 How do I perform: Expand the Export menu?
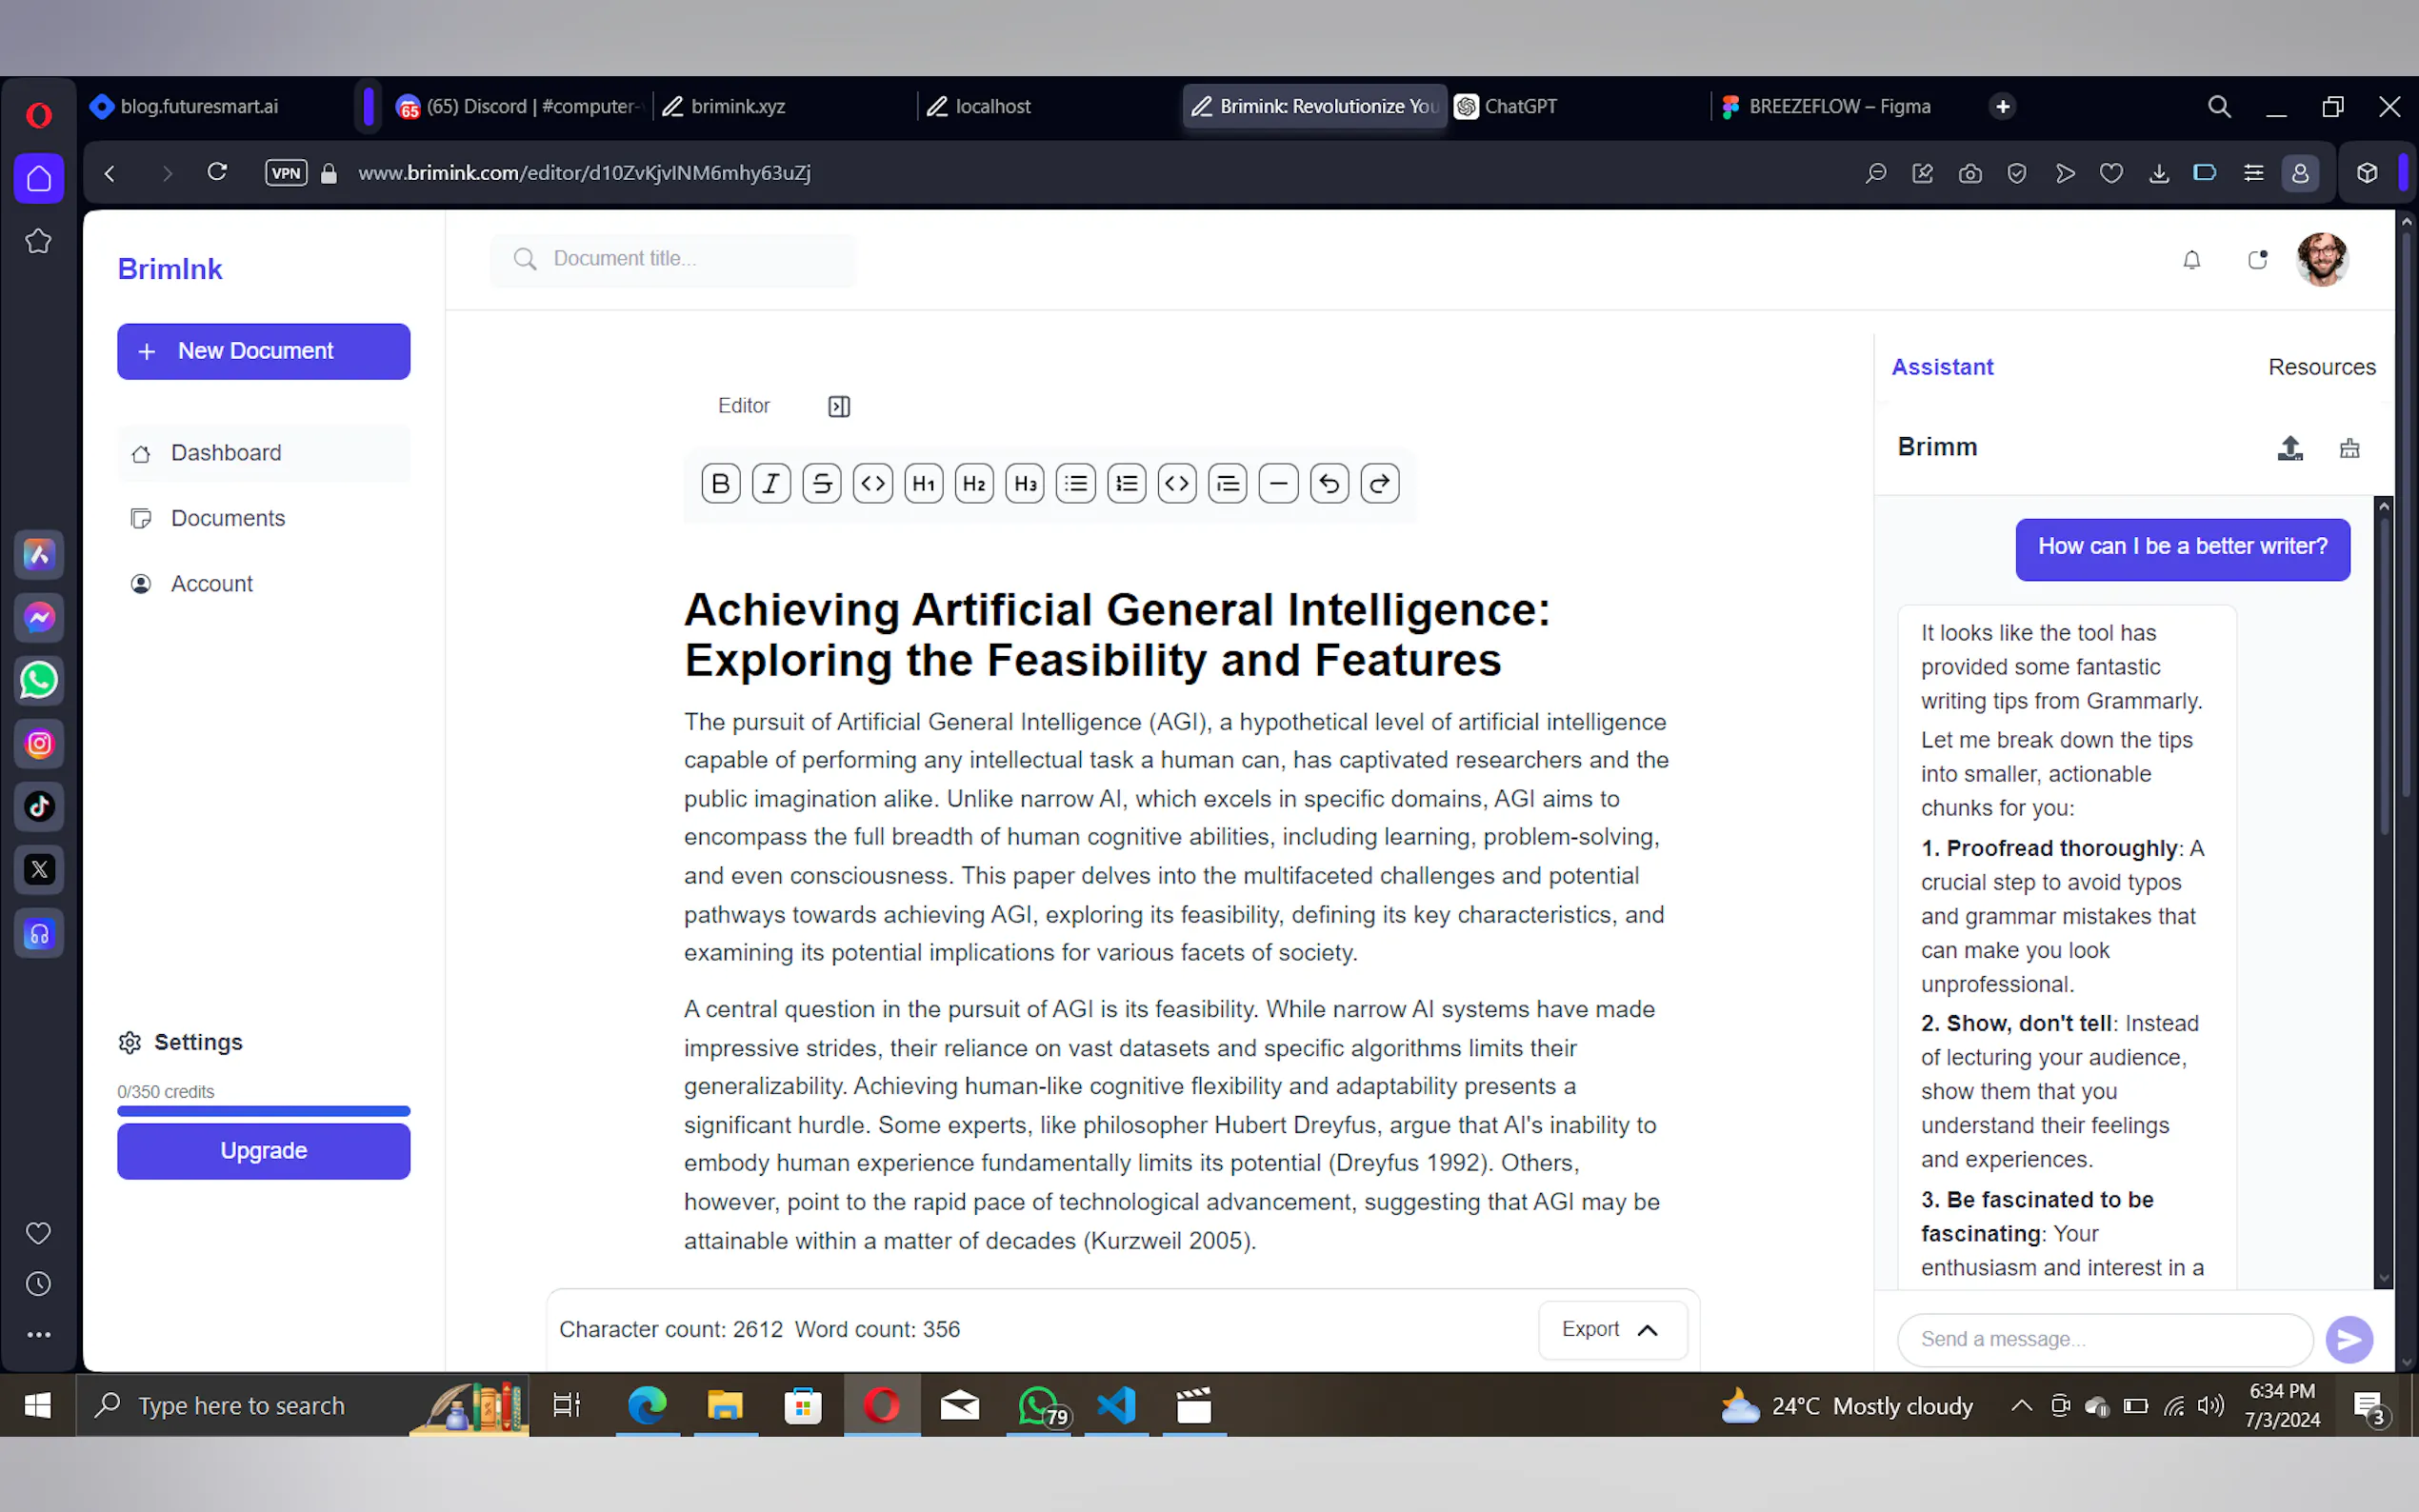[1611, 1329]
